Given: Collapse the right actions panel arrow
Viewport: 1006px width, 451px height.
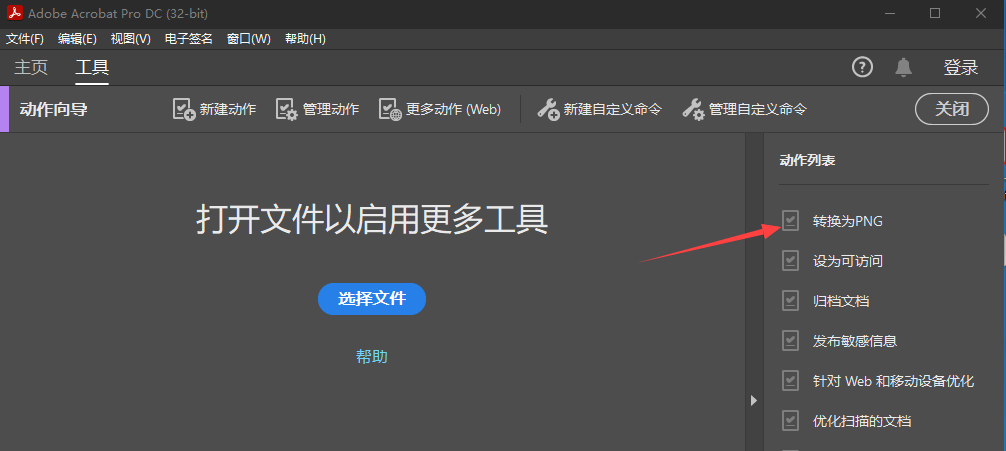Looking at the screenshot, I should [x=754, y=400].
